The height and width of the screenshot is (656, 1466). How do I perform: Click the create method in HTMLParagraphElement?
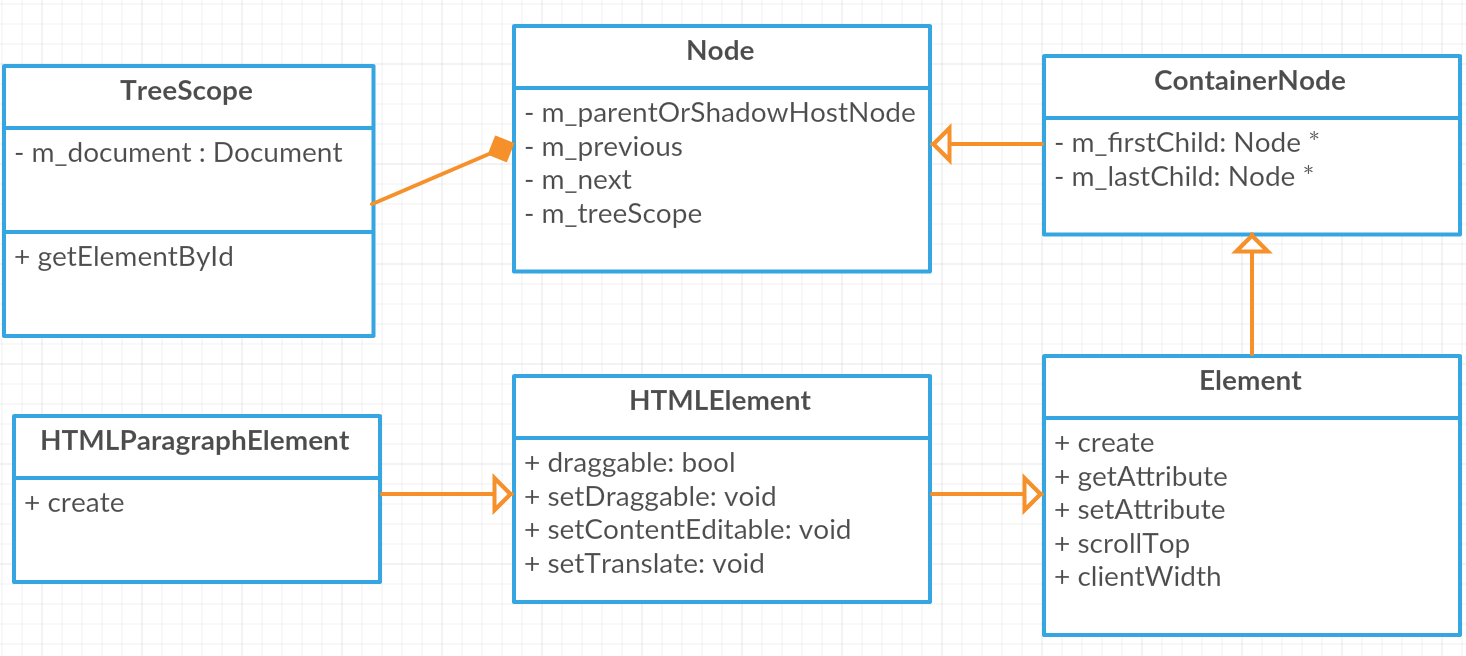(76, 503)
